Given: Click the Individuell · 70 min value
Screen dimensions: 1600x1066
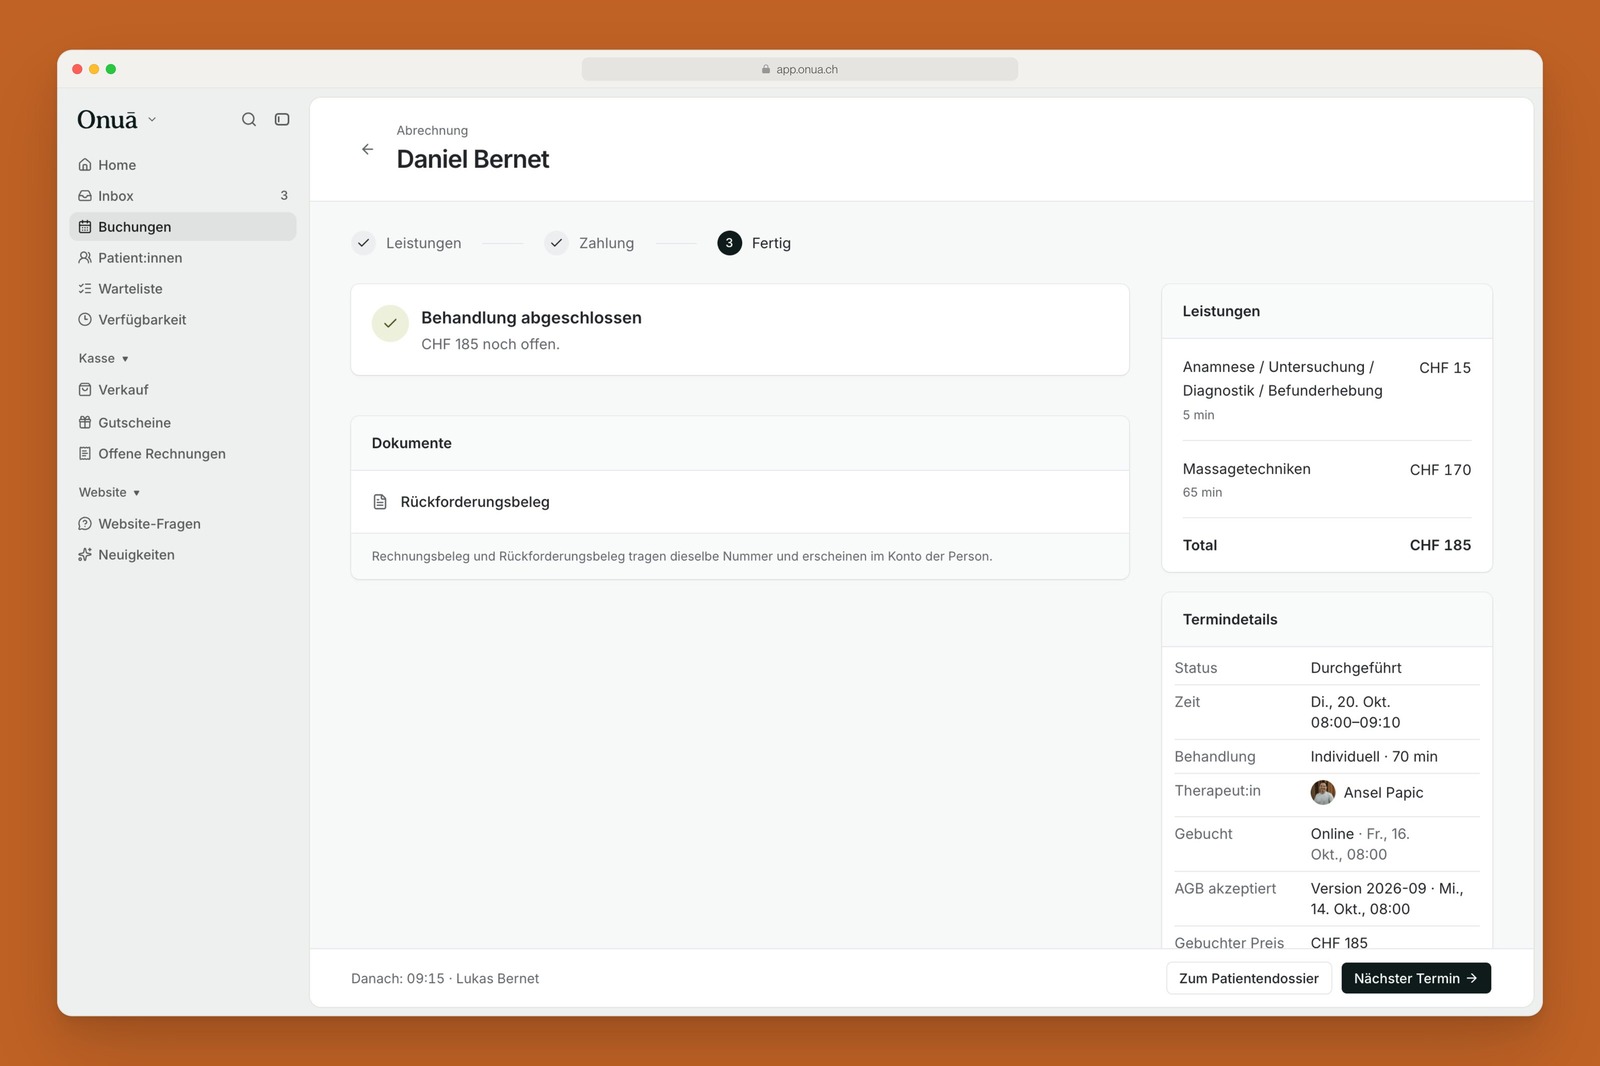Looking at the screenshot, I should [x=1374, y=757].
